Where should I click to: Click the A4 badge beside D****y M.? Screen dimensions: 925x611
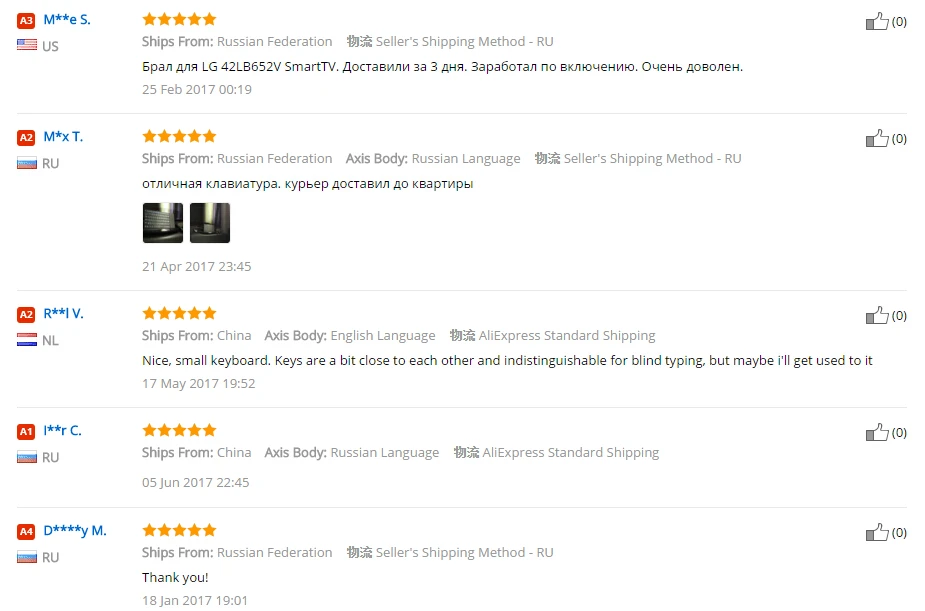coord(26,531)
